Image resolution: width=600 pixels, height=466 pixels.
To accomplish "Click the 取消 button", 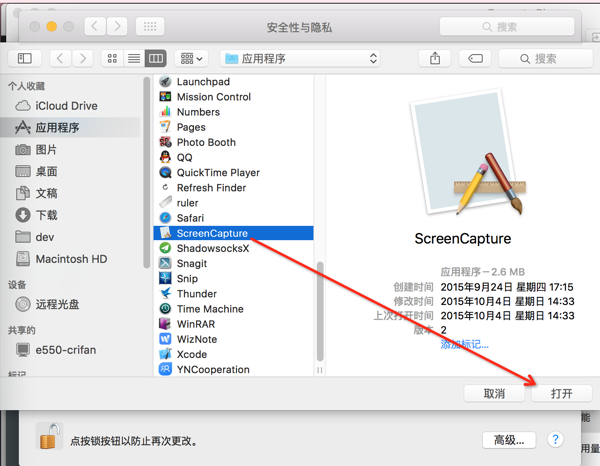I will [494, 393].
